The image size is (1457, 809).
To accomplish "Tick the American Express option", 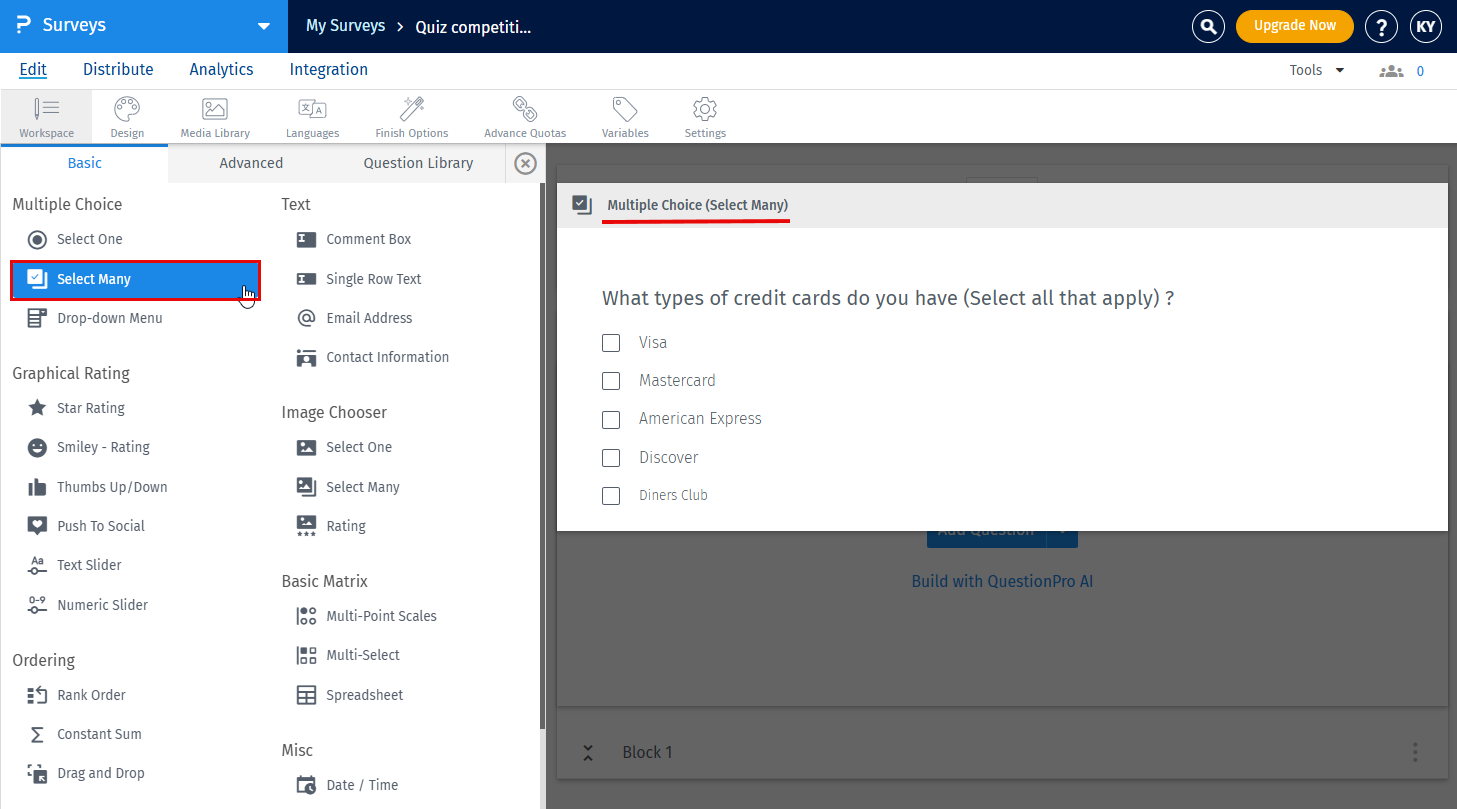I will tap(611, 419).
